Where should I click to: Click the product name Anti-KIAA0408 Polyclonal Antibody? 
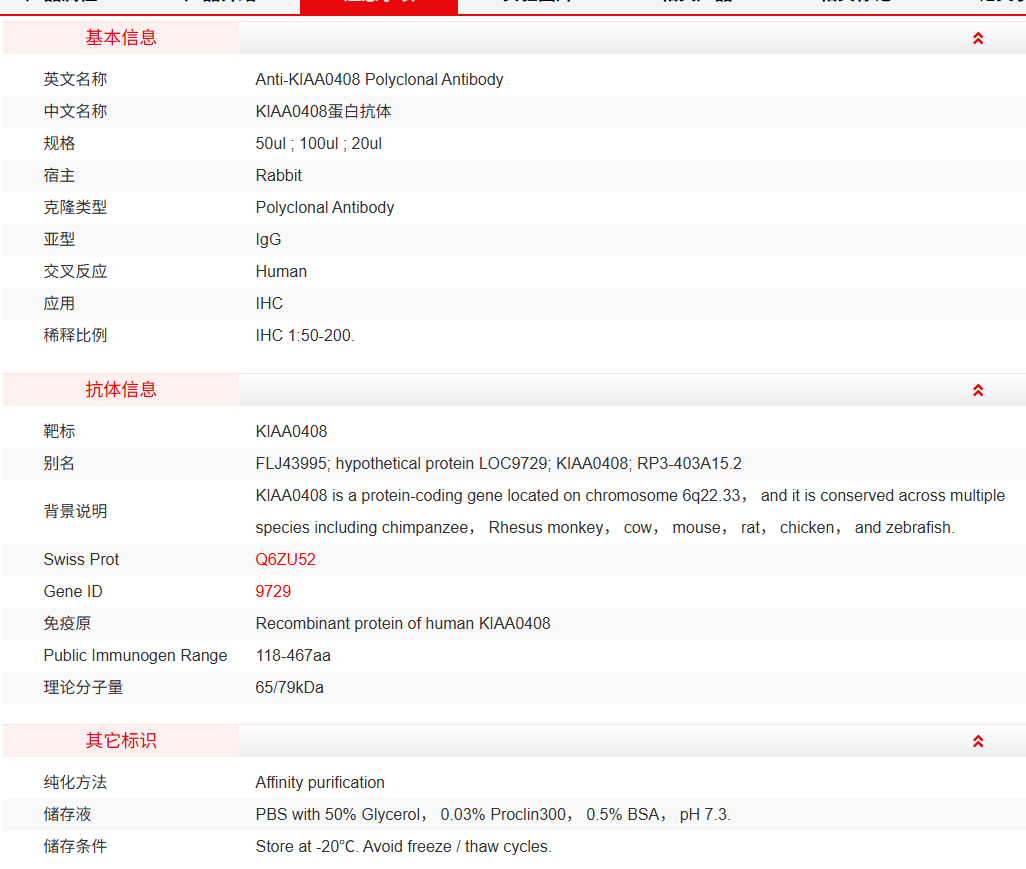(379, 80)
